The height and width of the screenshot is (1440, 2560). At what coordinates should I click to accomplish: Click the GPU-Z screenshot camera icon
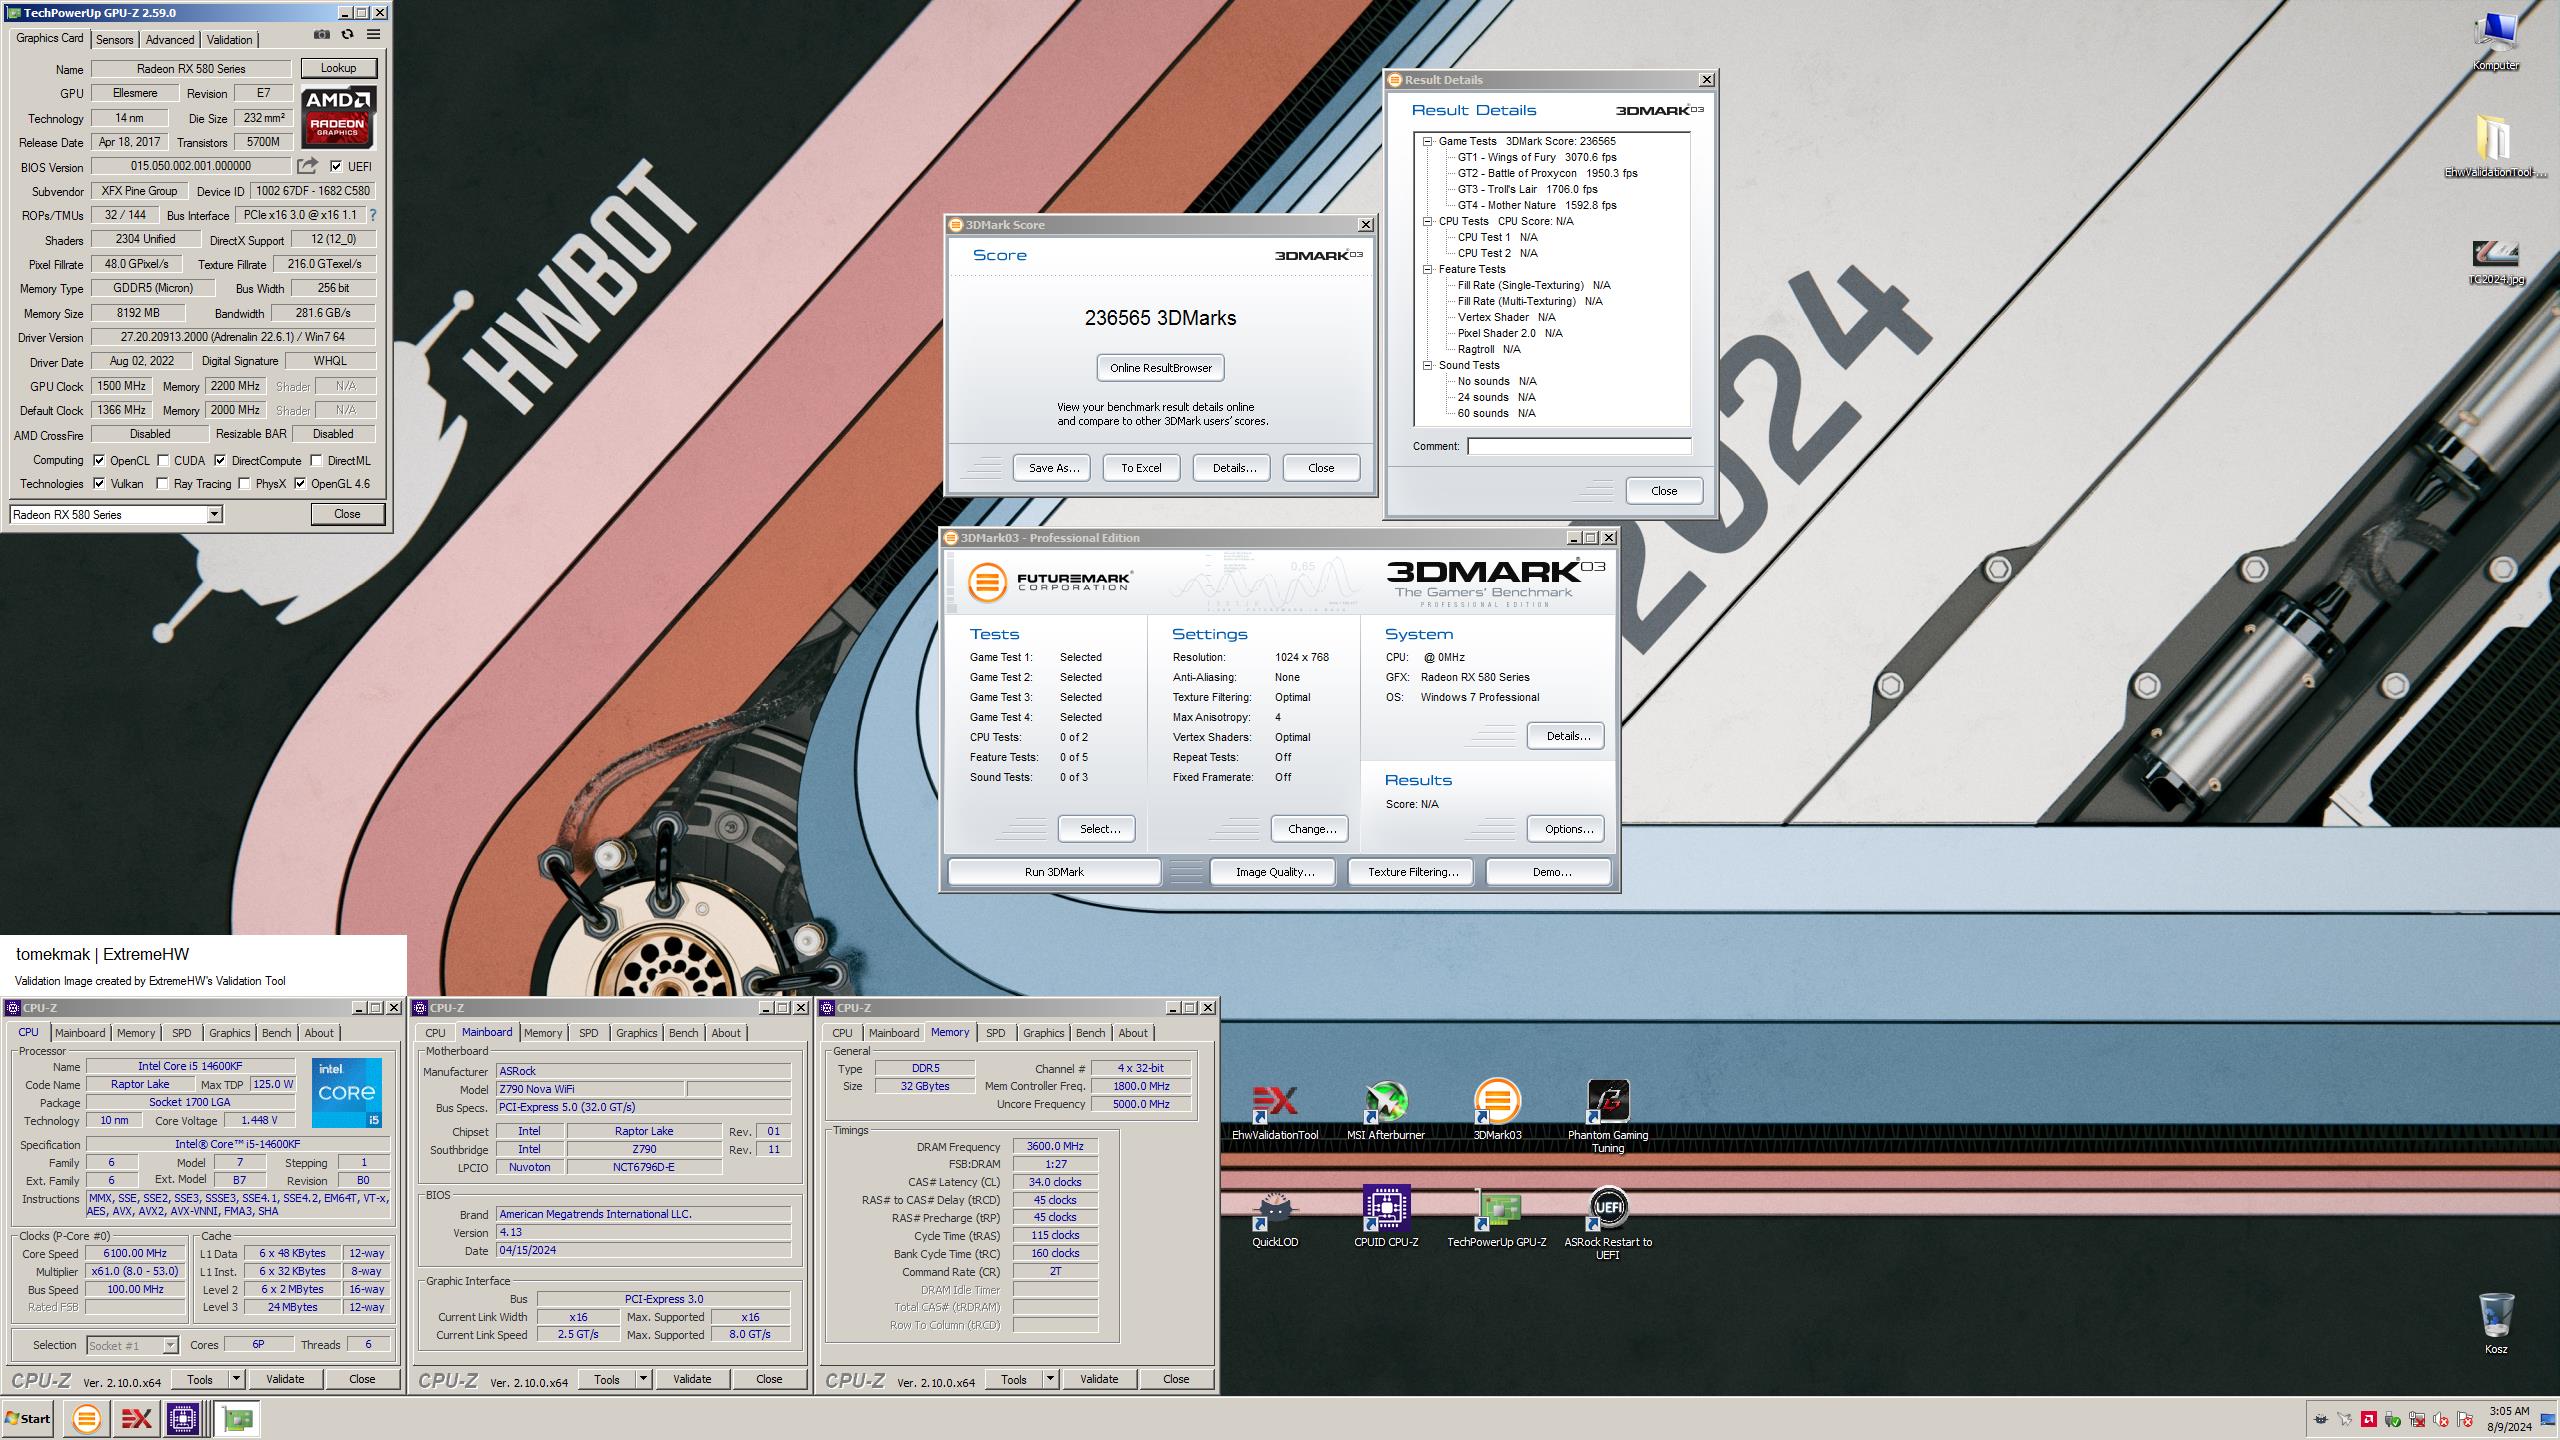[x=321, y=35]
